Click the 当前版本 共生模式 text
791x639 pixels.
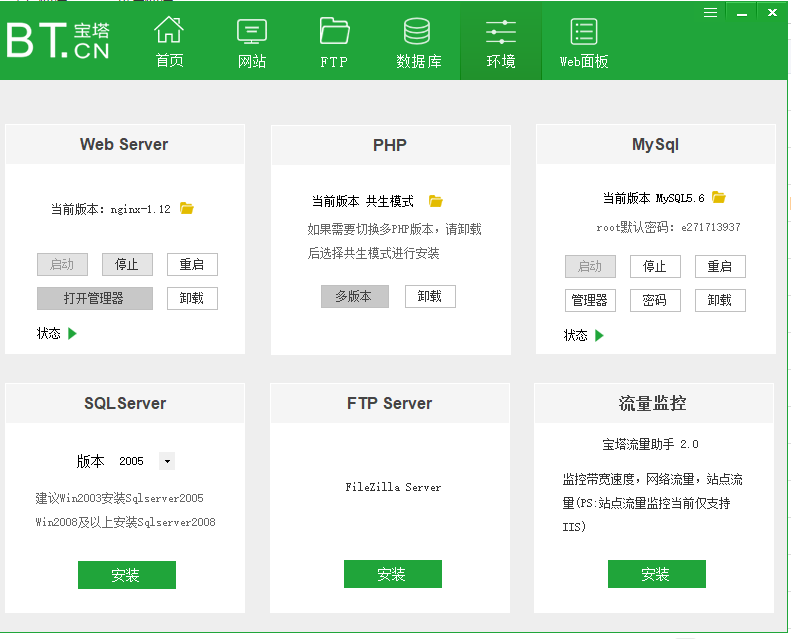(x=363, y=201)
